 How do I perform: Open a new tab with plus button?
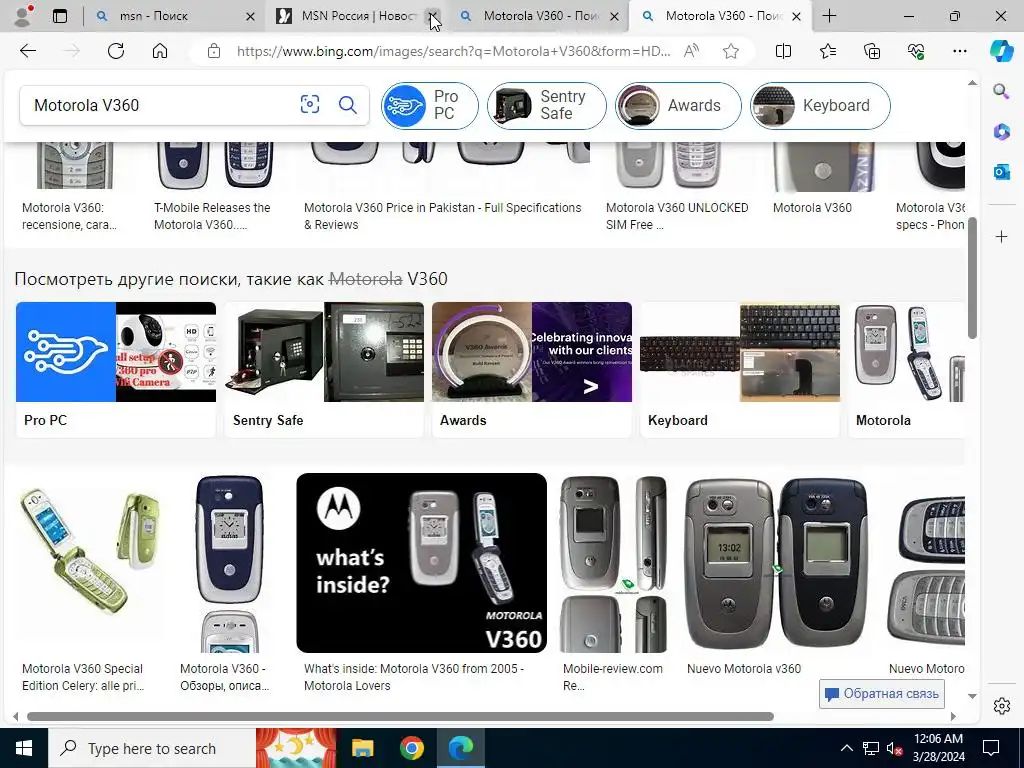coord(829,16)
